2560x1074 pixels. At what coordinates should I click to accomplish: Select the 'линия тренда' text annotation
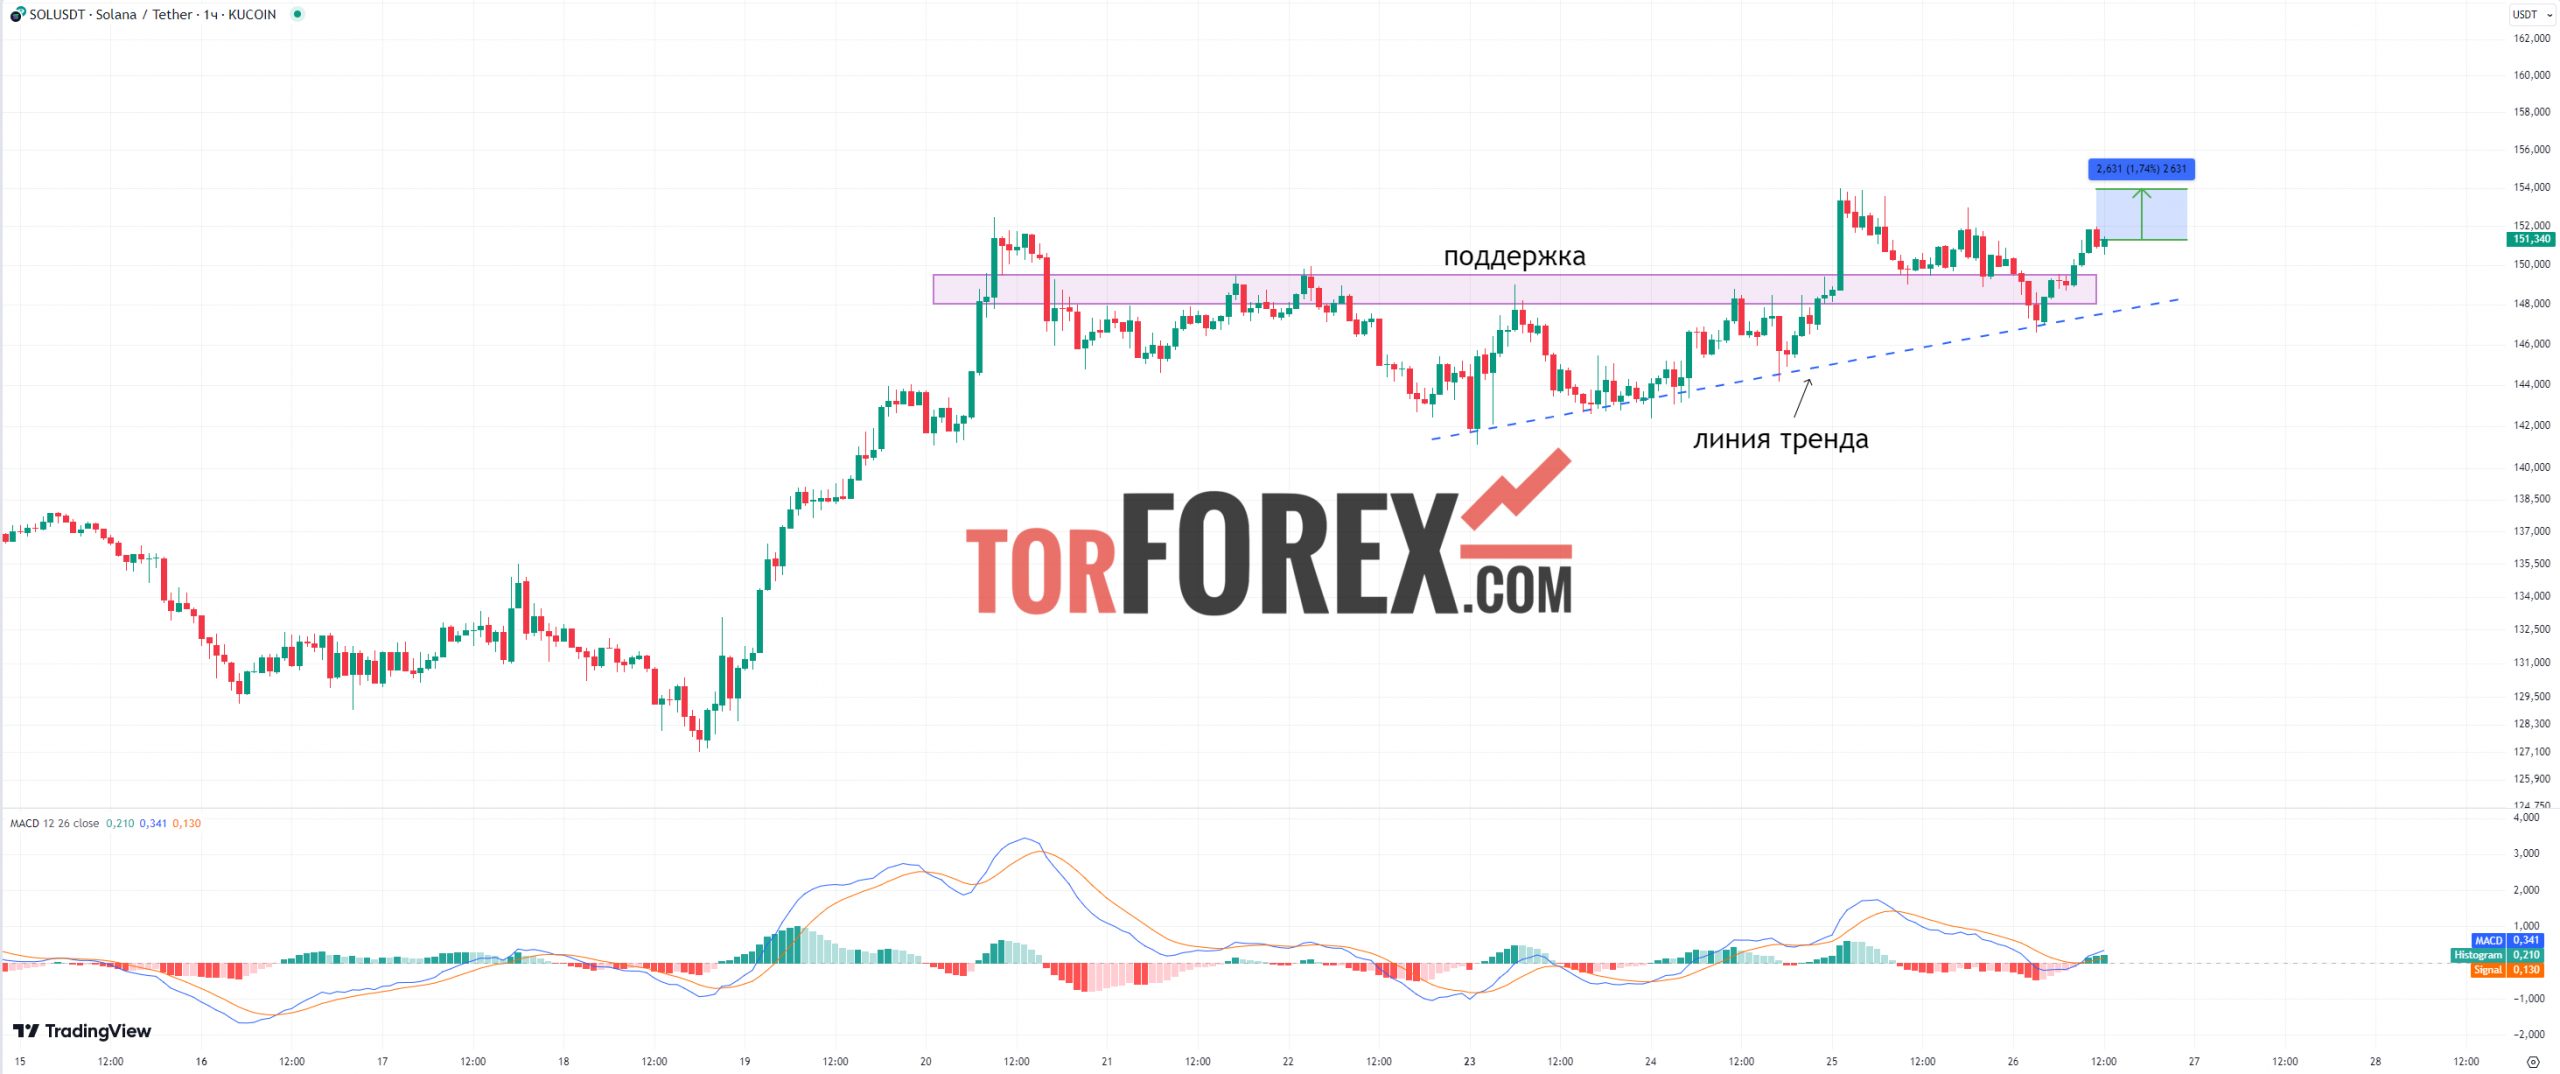click(1780, 439)
